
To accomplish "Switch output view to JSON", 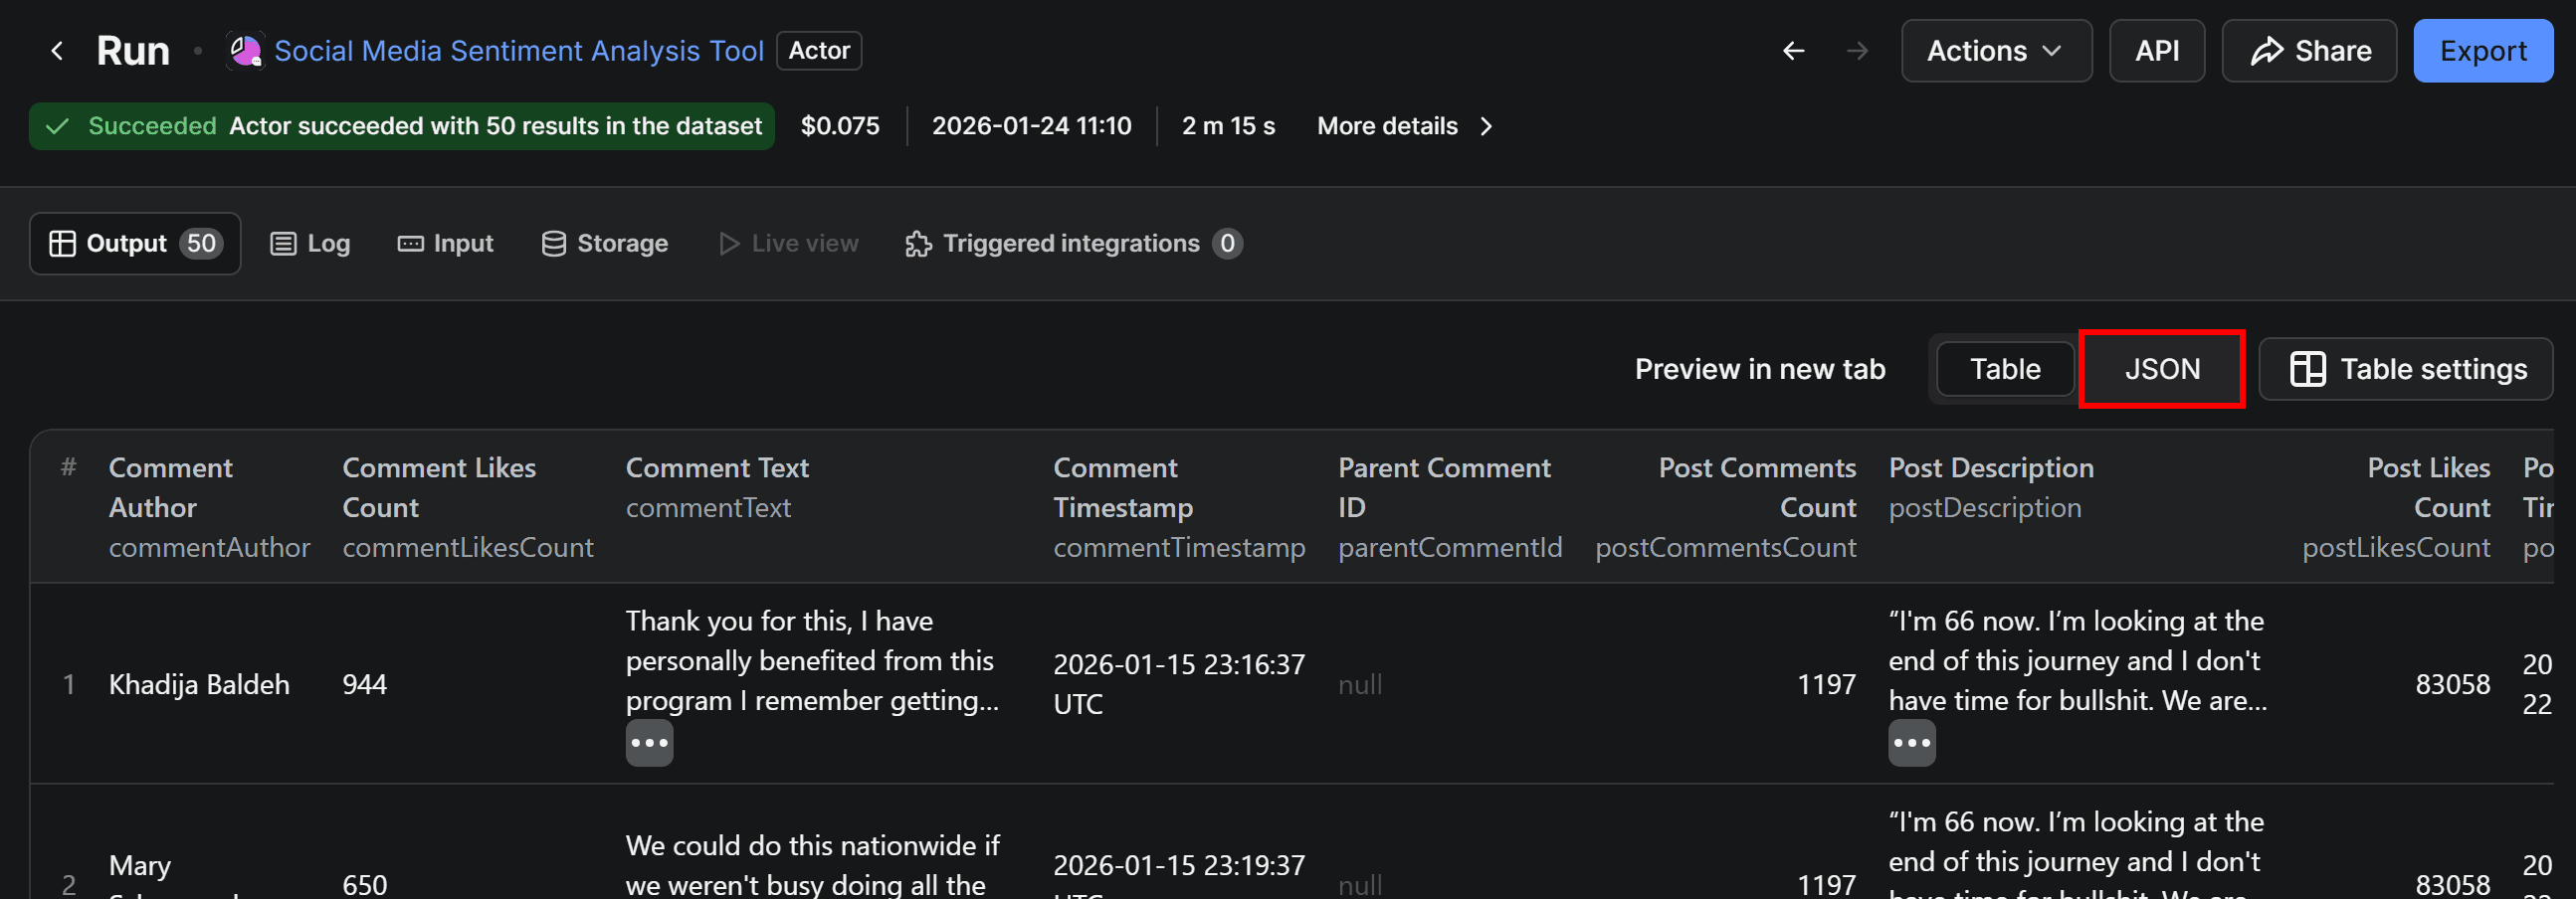I will (x=2161, y=369).
